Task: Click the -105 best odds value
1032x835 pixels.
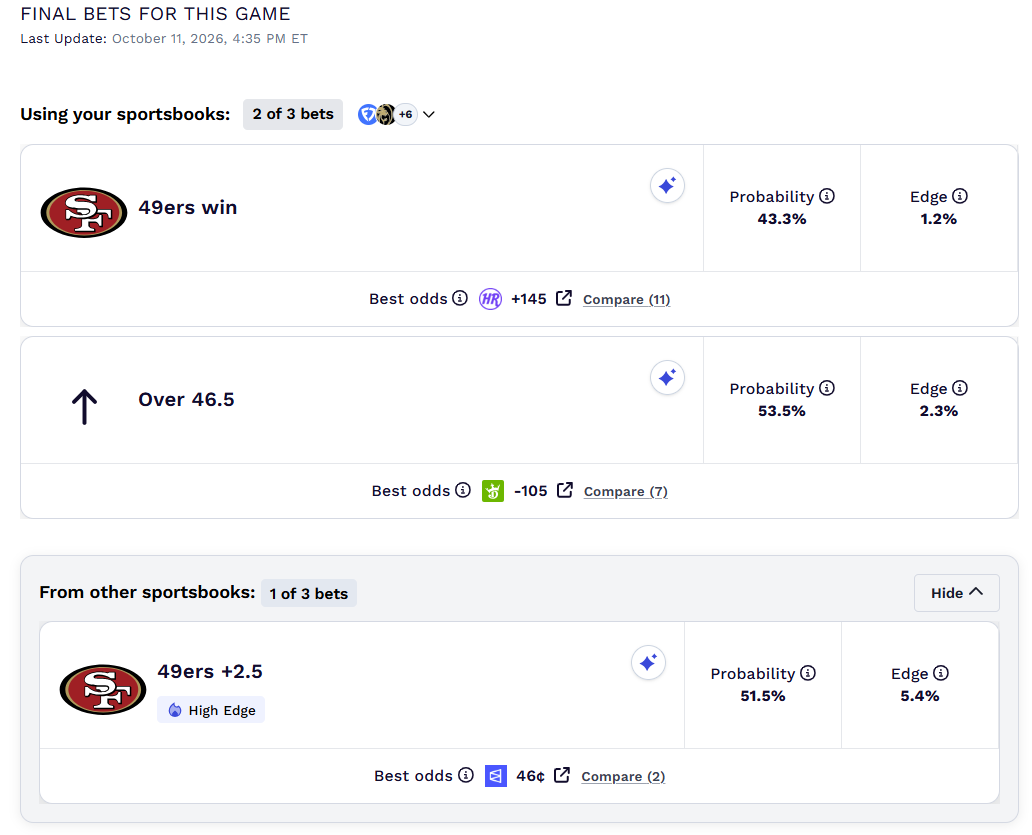Action: coord(530,491)
